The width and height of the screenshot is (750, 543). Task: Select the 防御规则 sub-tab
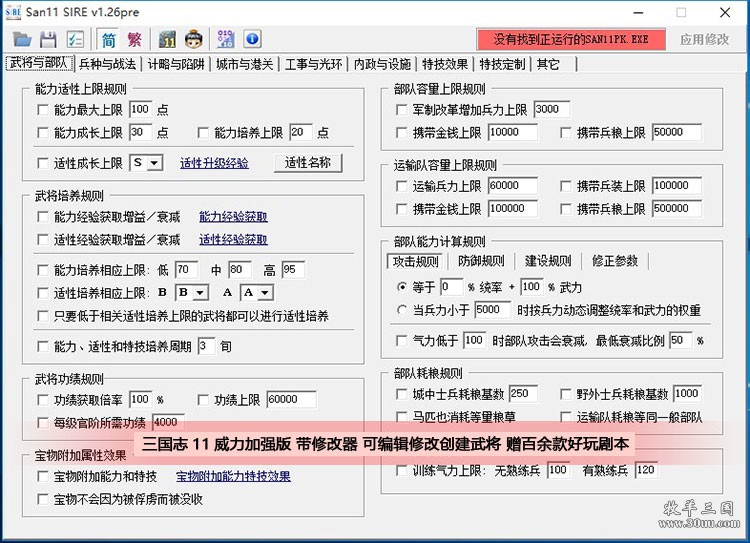point(481,261)
